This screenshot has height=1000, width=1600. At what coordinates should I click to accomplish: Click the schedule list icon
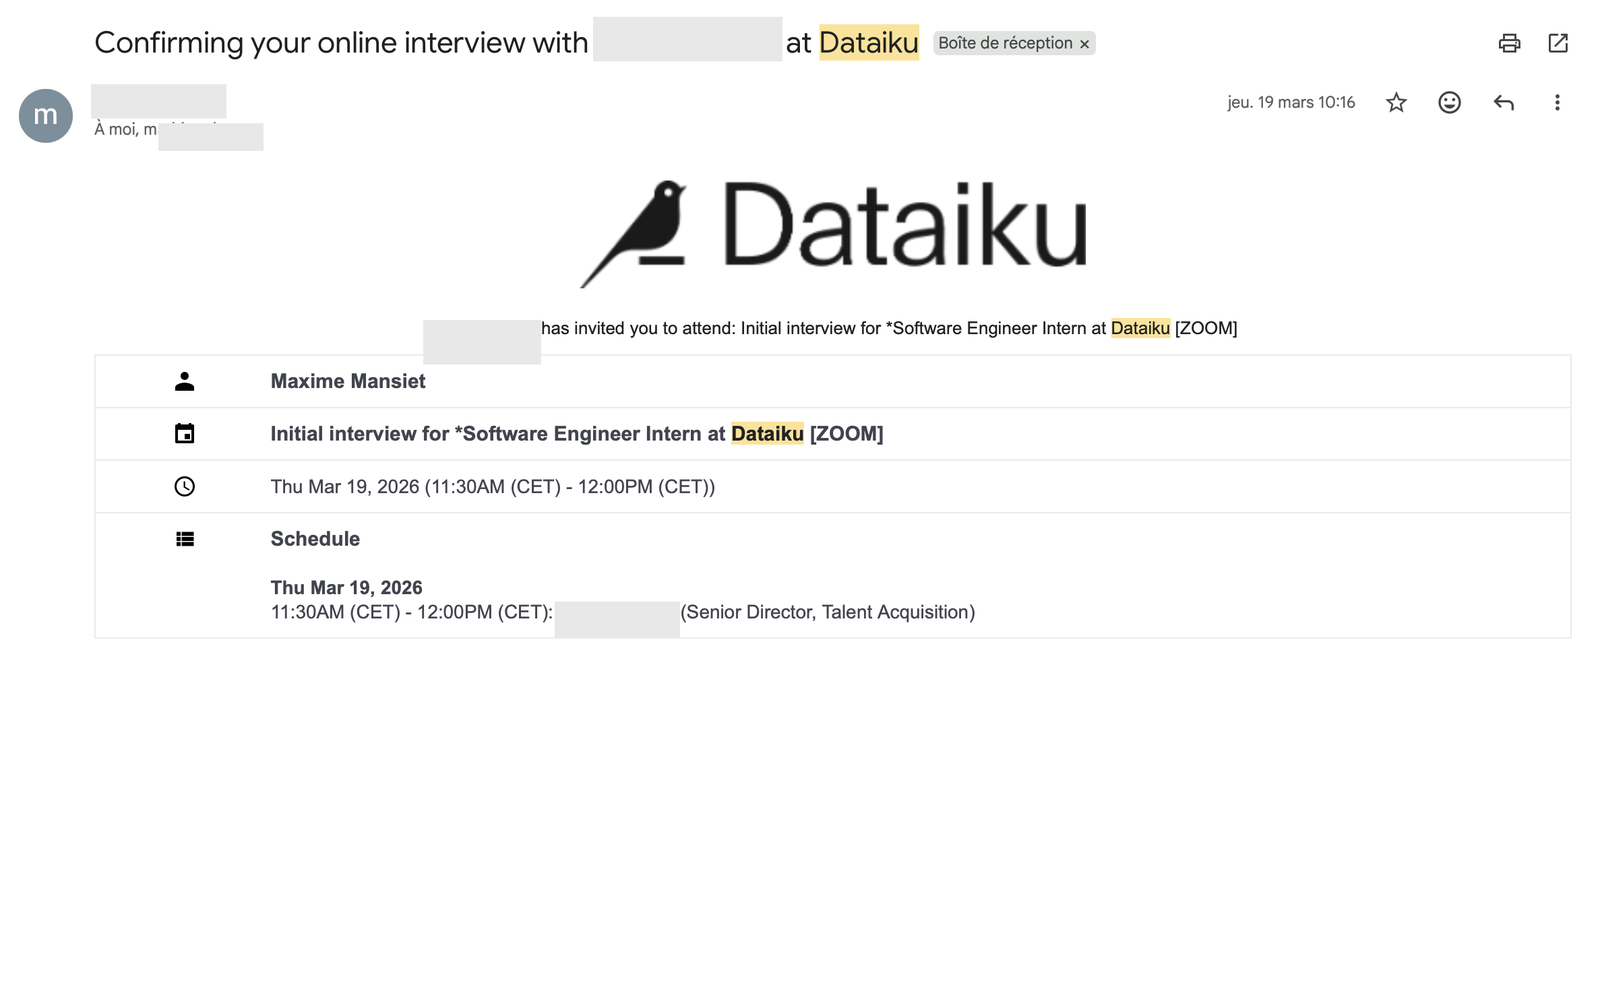click(x=184, y=538)
